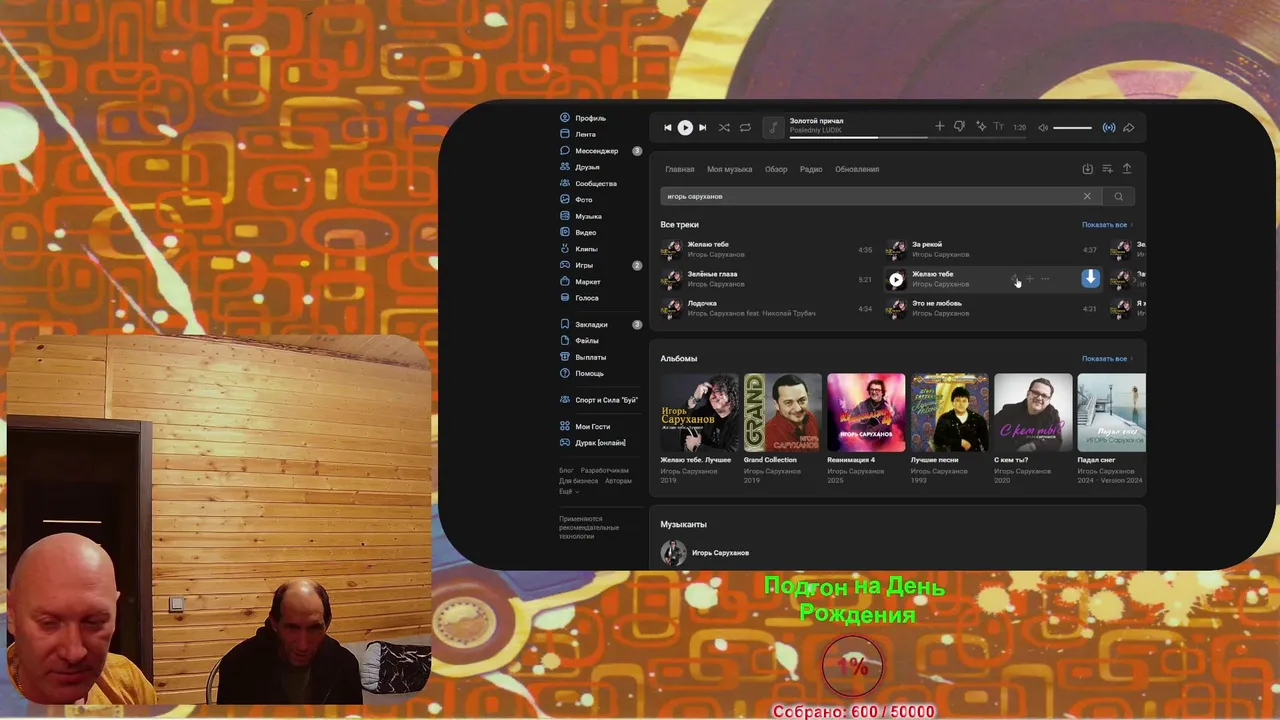1280x720 pixels.
Task: Open the Обновления tab
Action: point(857,169)
